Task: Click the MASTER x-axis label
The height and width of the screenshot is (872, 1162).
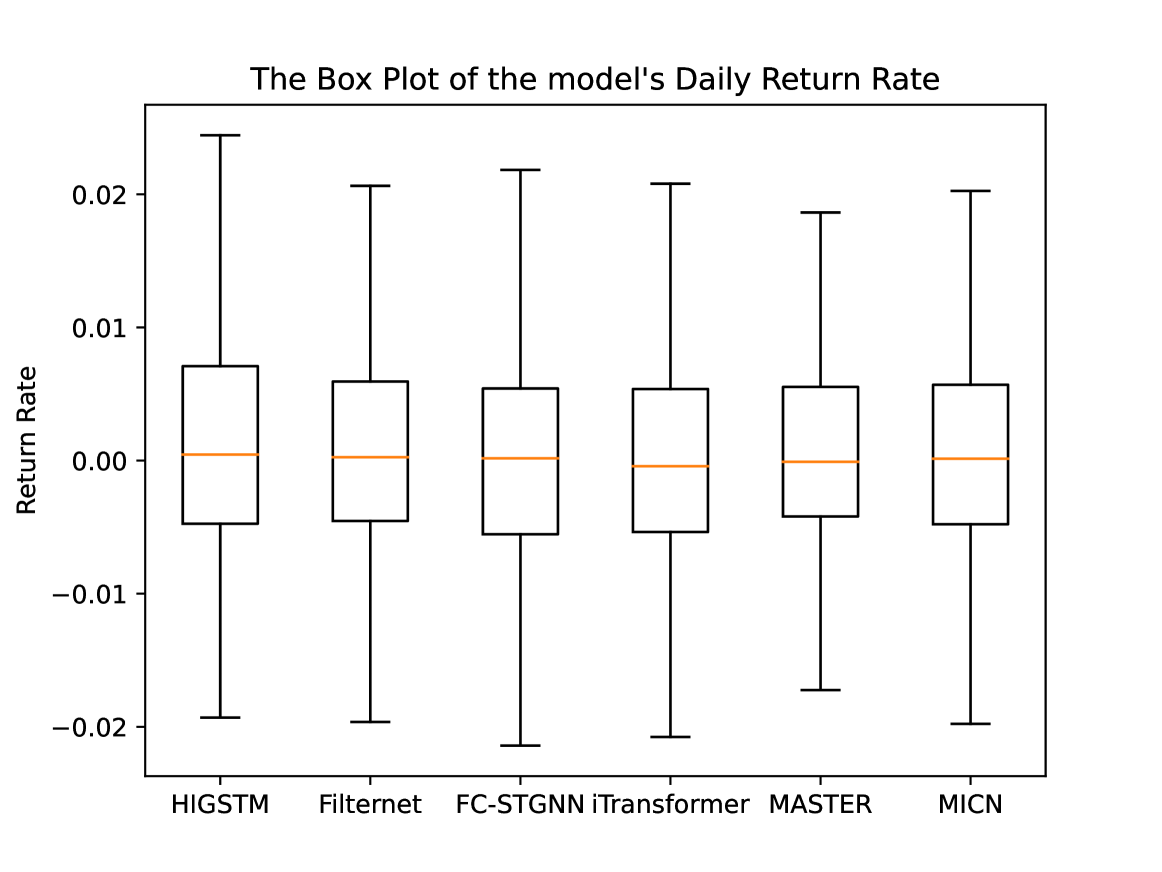Action: coord(820,804)
